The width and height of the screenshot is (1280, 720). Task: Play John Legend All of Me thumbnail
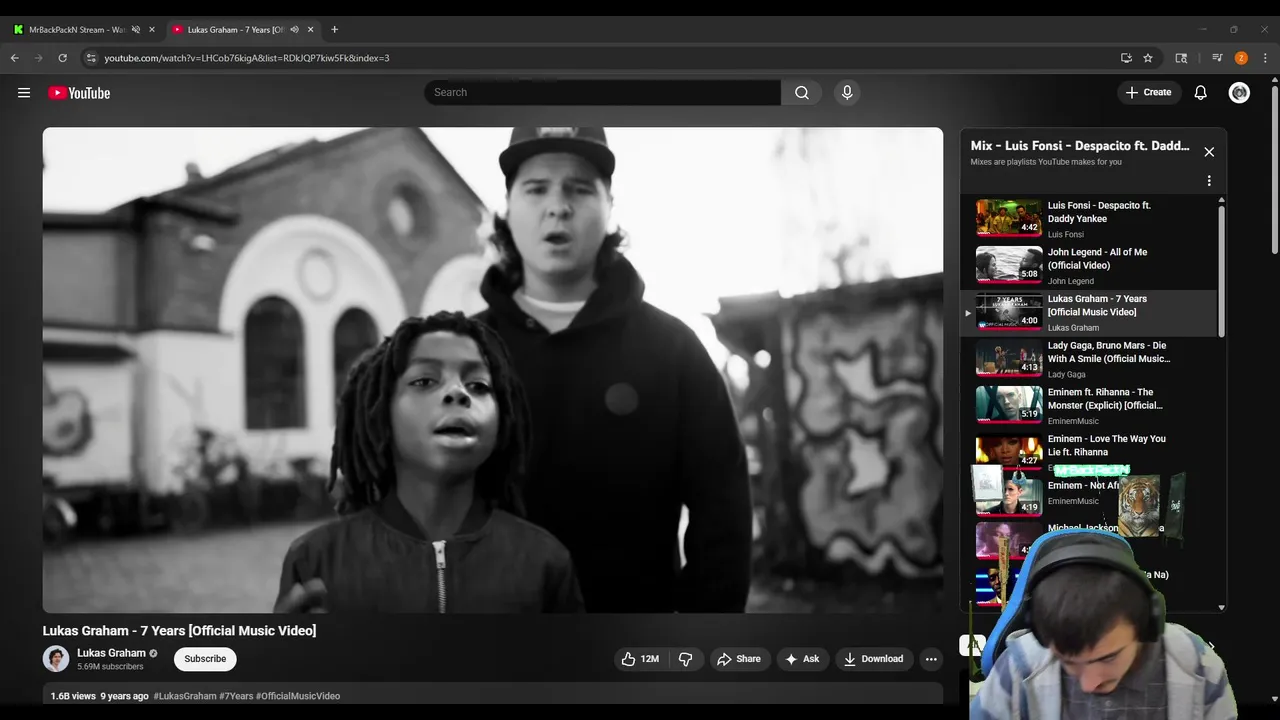click(1009, 265)
